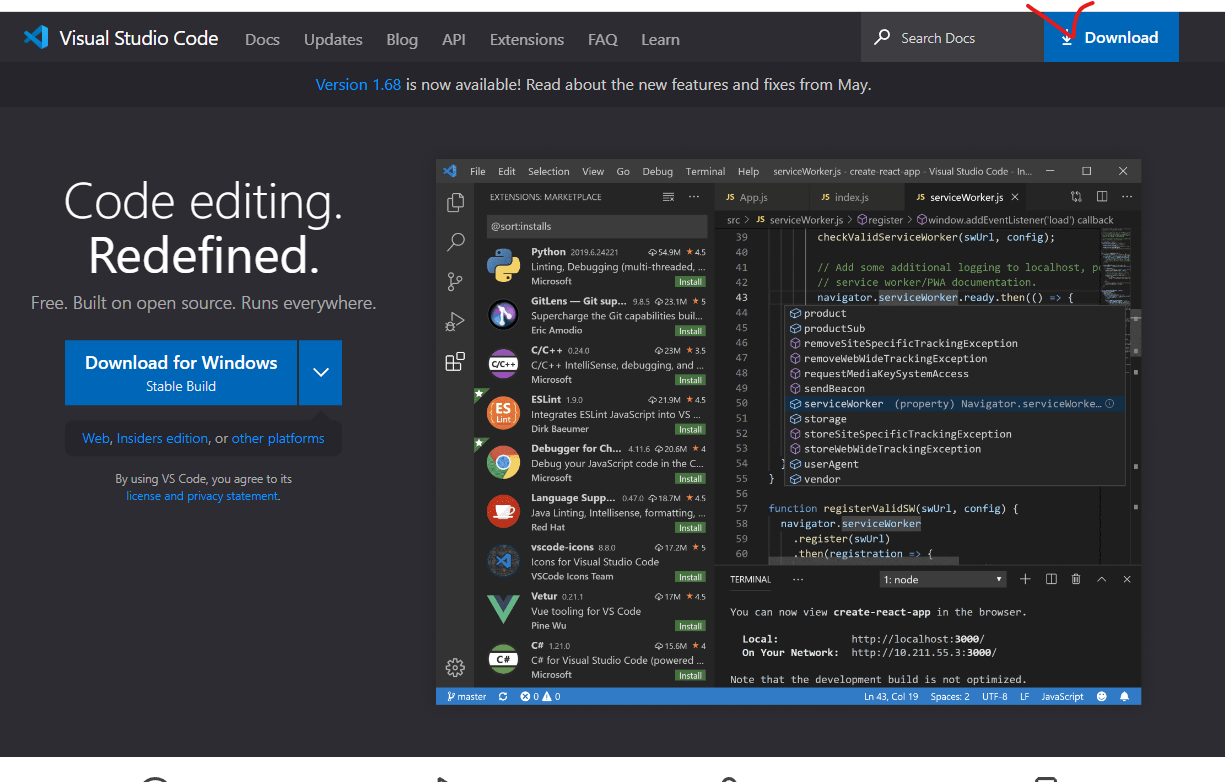Open the Search icon in the activity bar
This screenshot has width=1225, height=782.
[x=455, y=242]
